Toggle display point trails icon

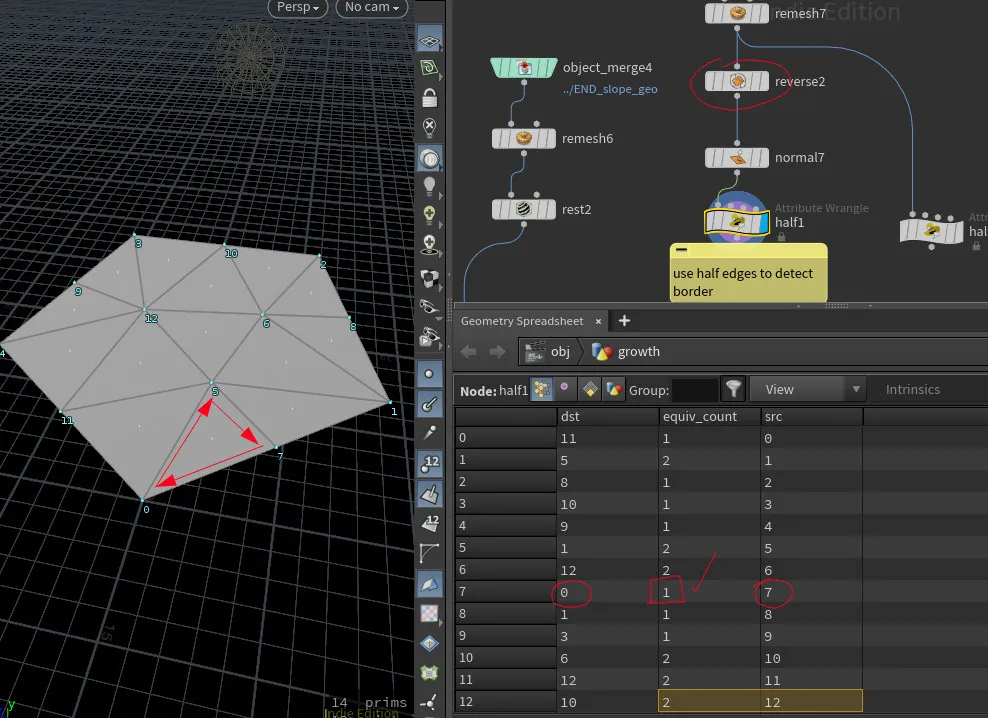coord(429,432)
